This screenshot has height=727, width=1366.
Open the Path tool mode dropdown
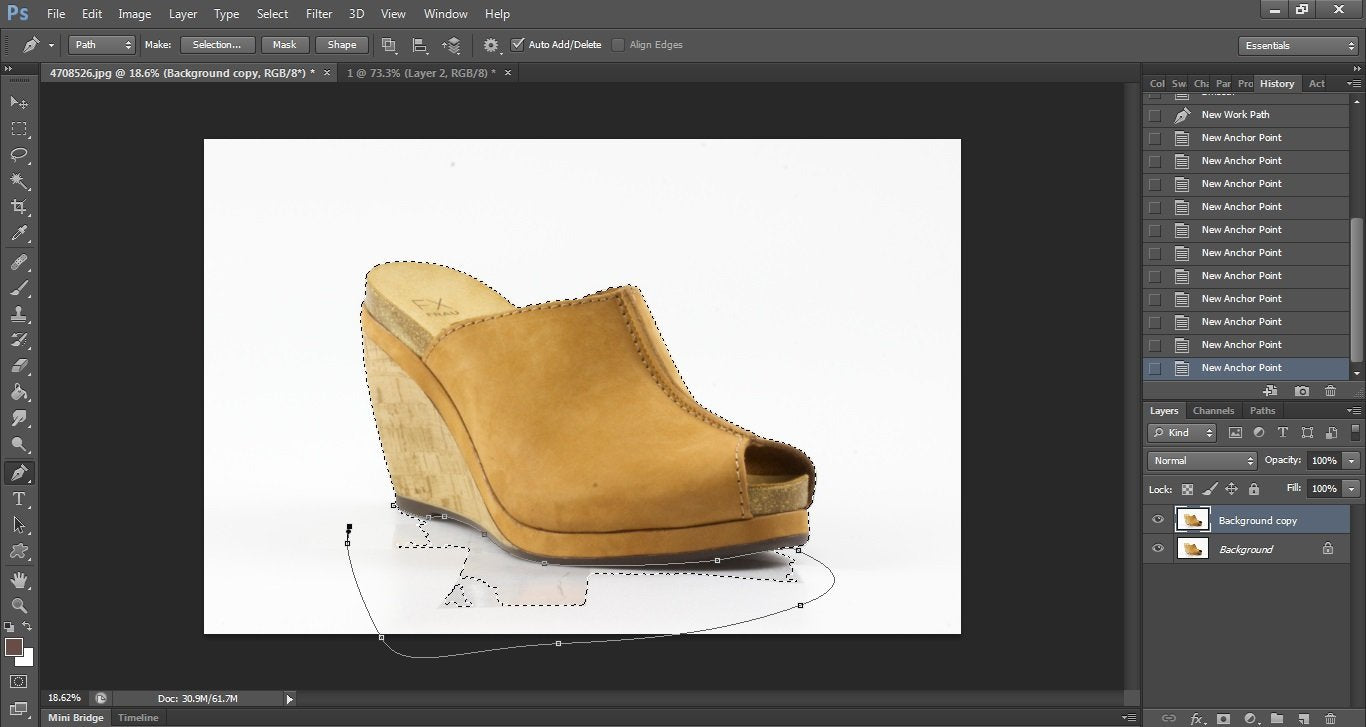(101, 45)
